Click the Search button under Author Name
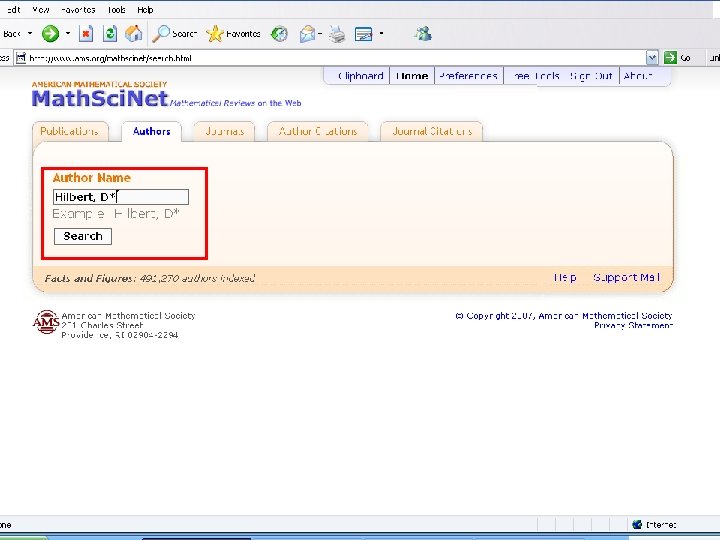 pos(83,236)
